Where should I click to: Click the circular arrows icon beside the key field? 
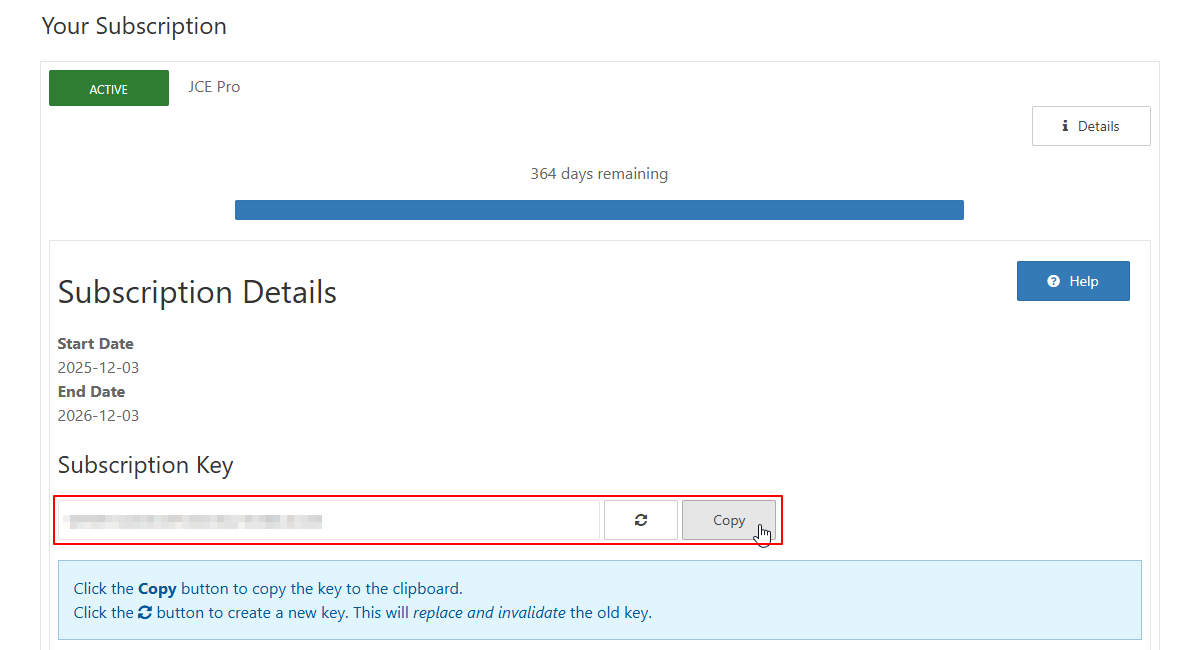pos(641,519)
